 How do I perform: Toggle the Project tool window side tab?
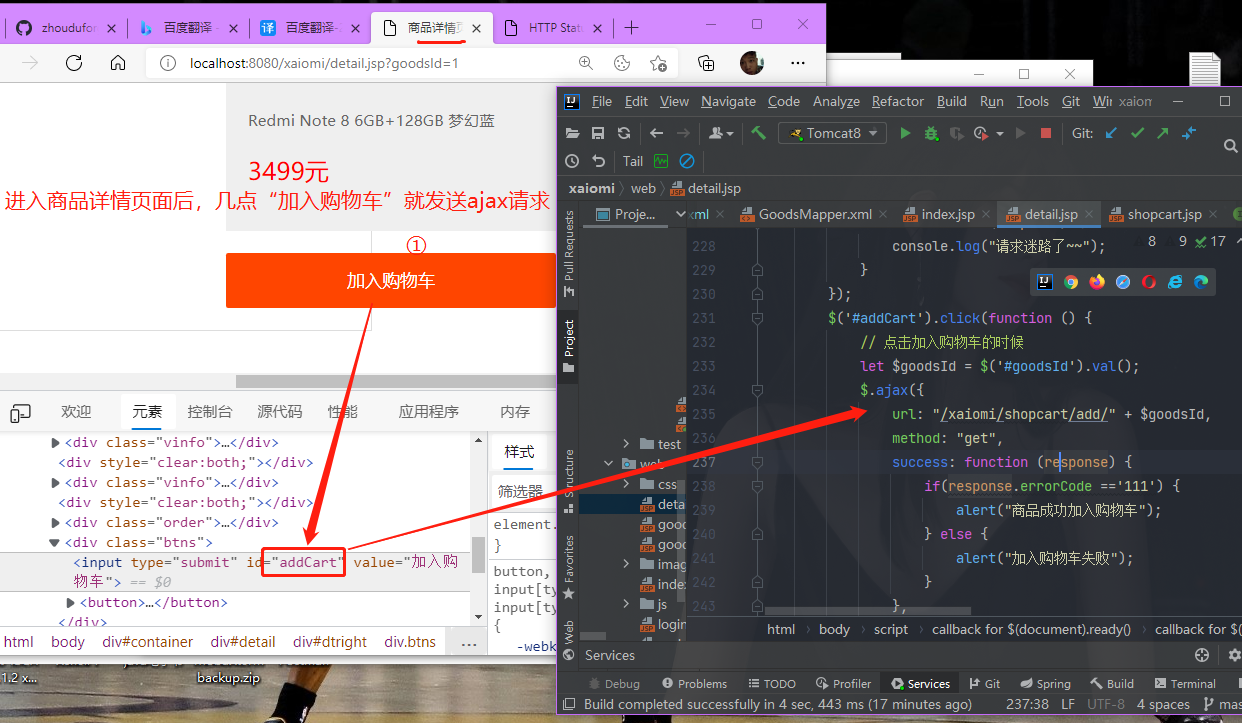pos(569,345)
